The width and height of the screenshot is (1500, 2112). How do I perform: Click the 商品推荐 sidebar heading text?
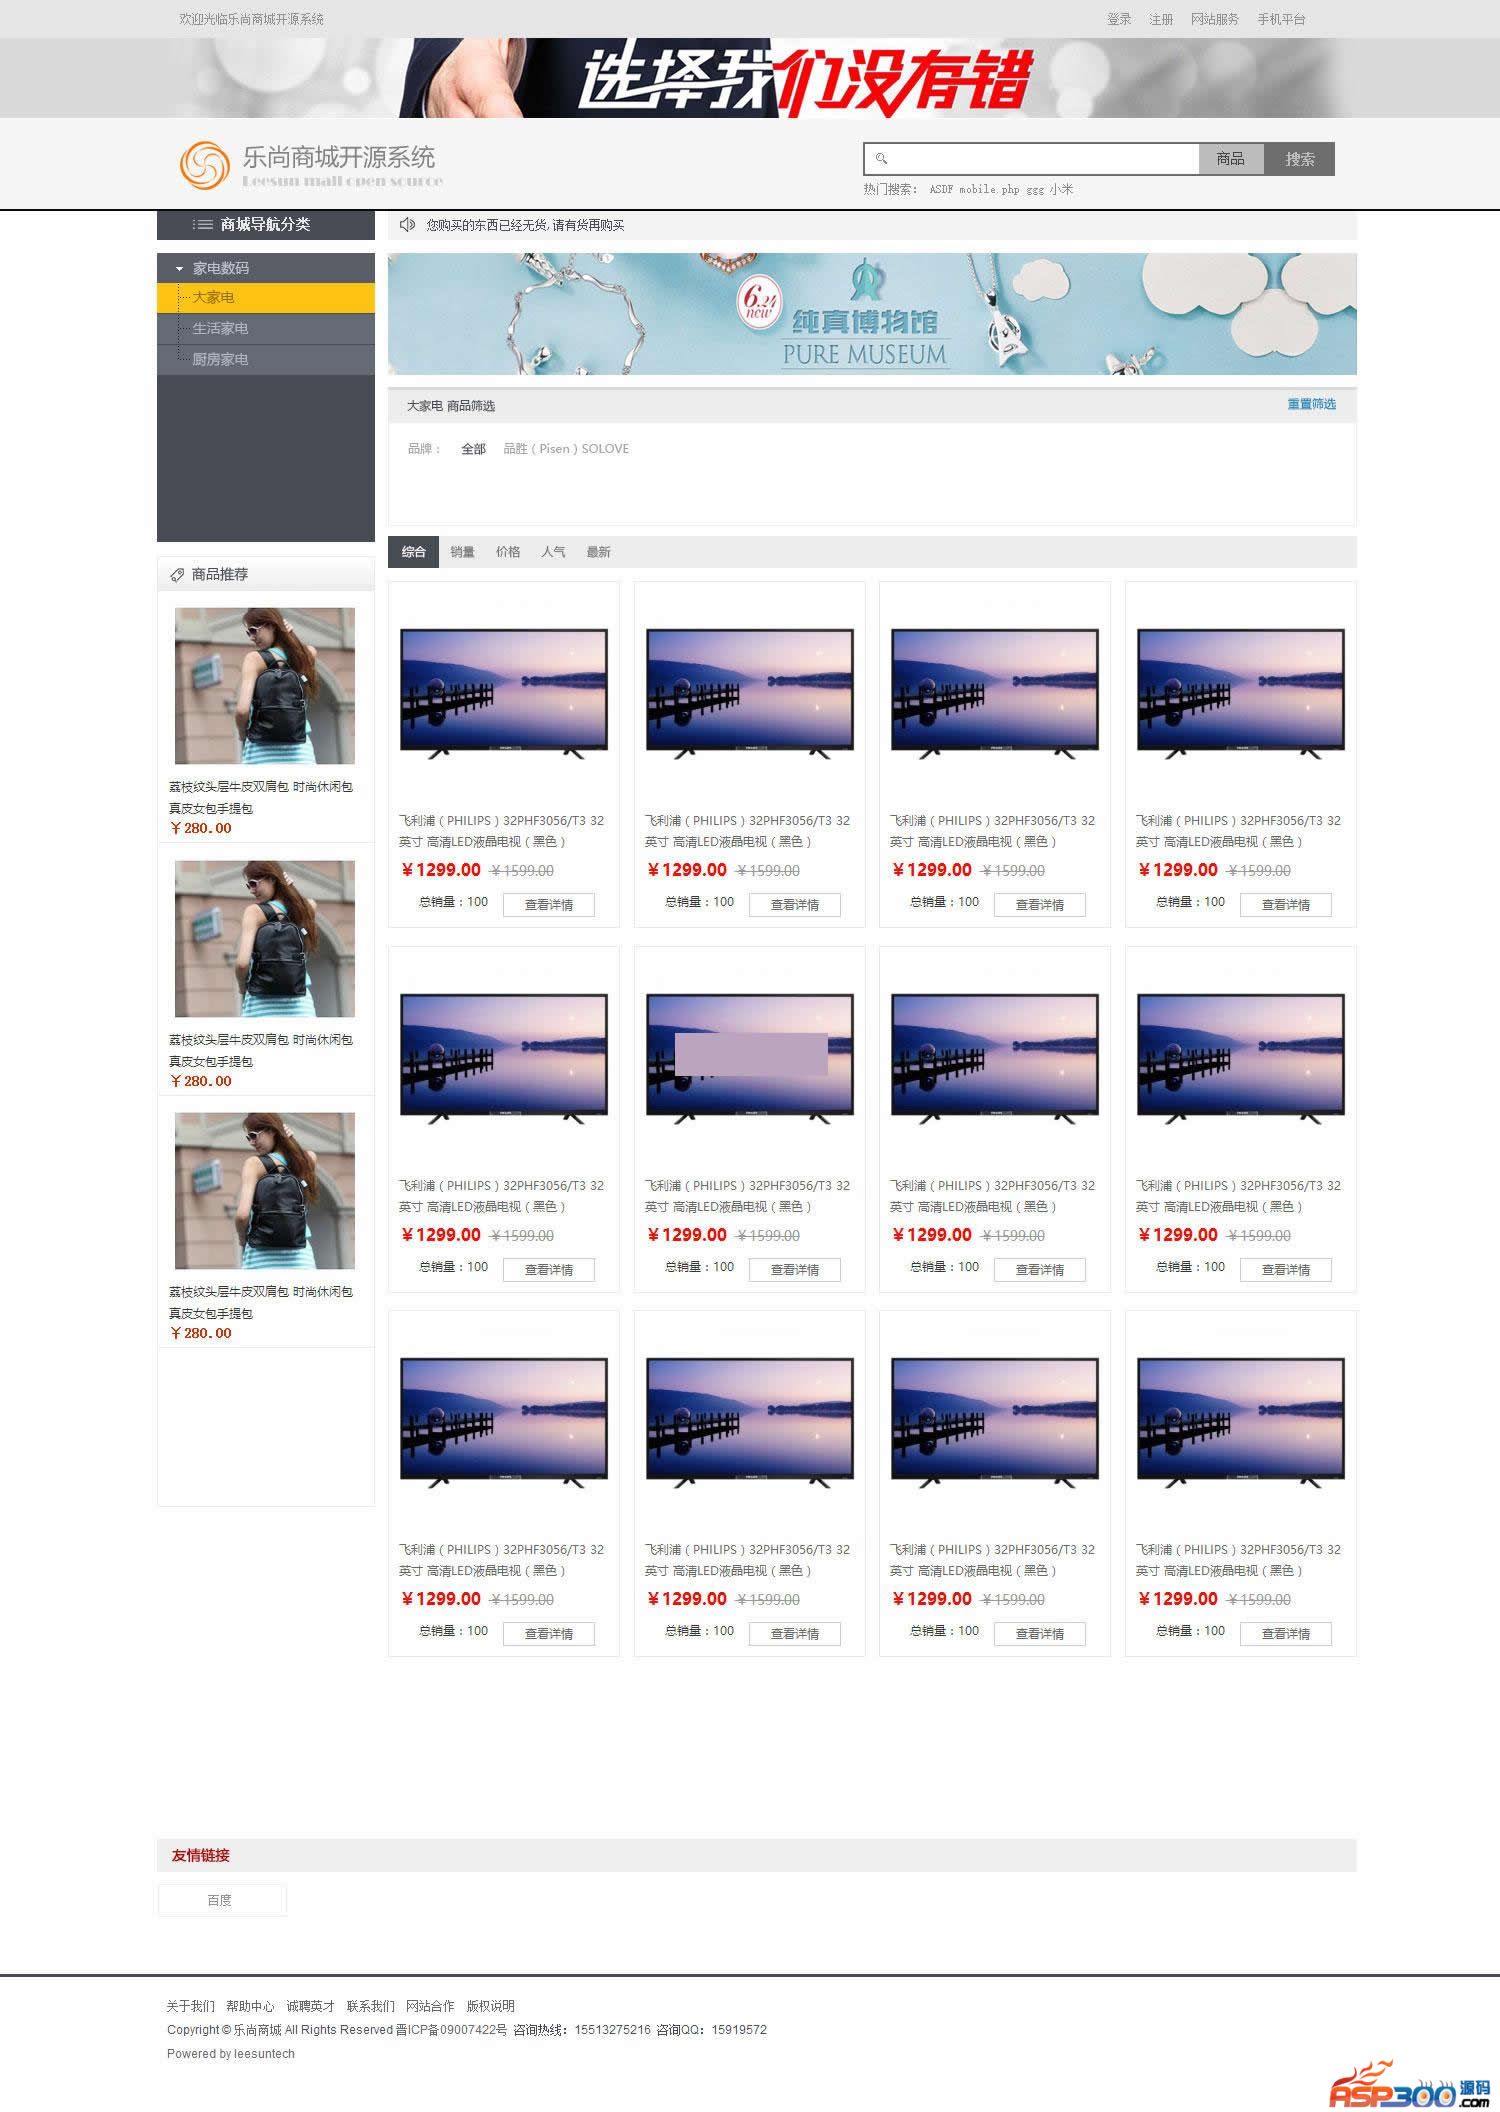220,574
